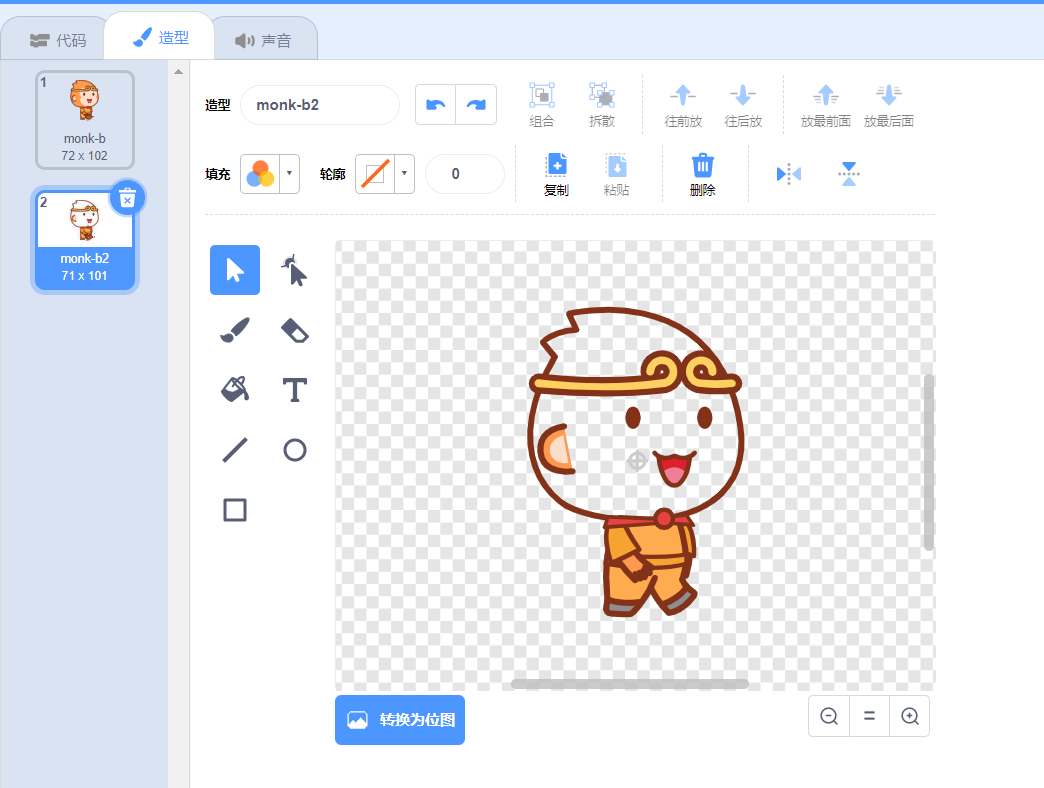Select the Brush tool

point(235,330)
